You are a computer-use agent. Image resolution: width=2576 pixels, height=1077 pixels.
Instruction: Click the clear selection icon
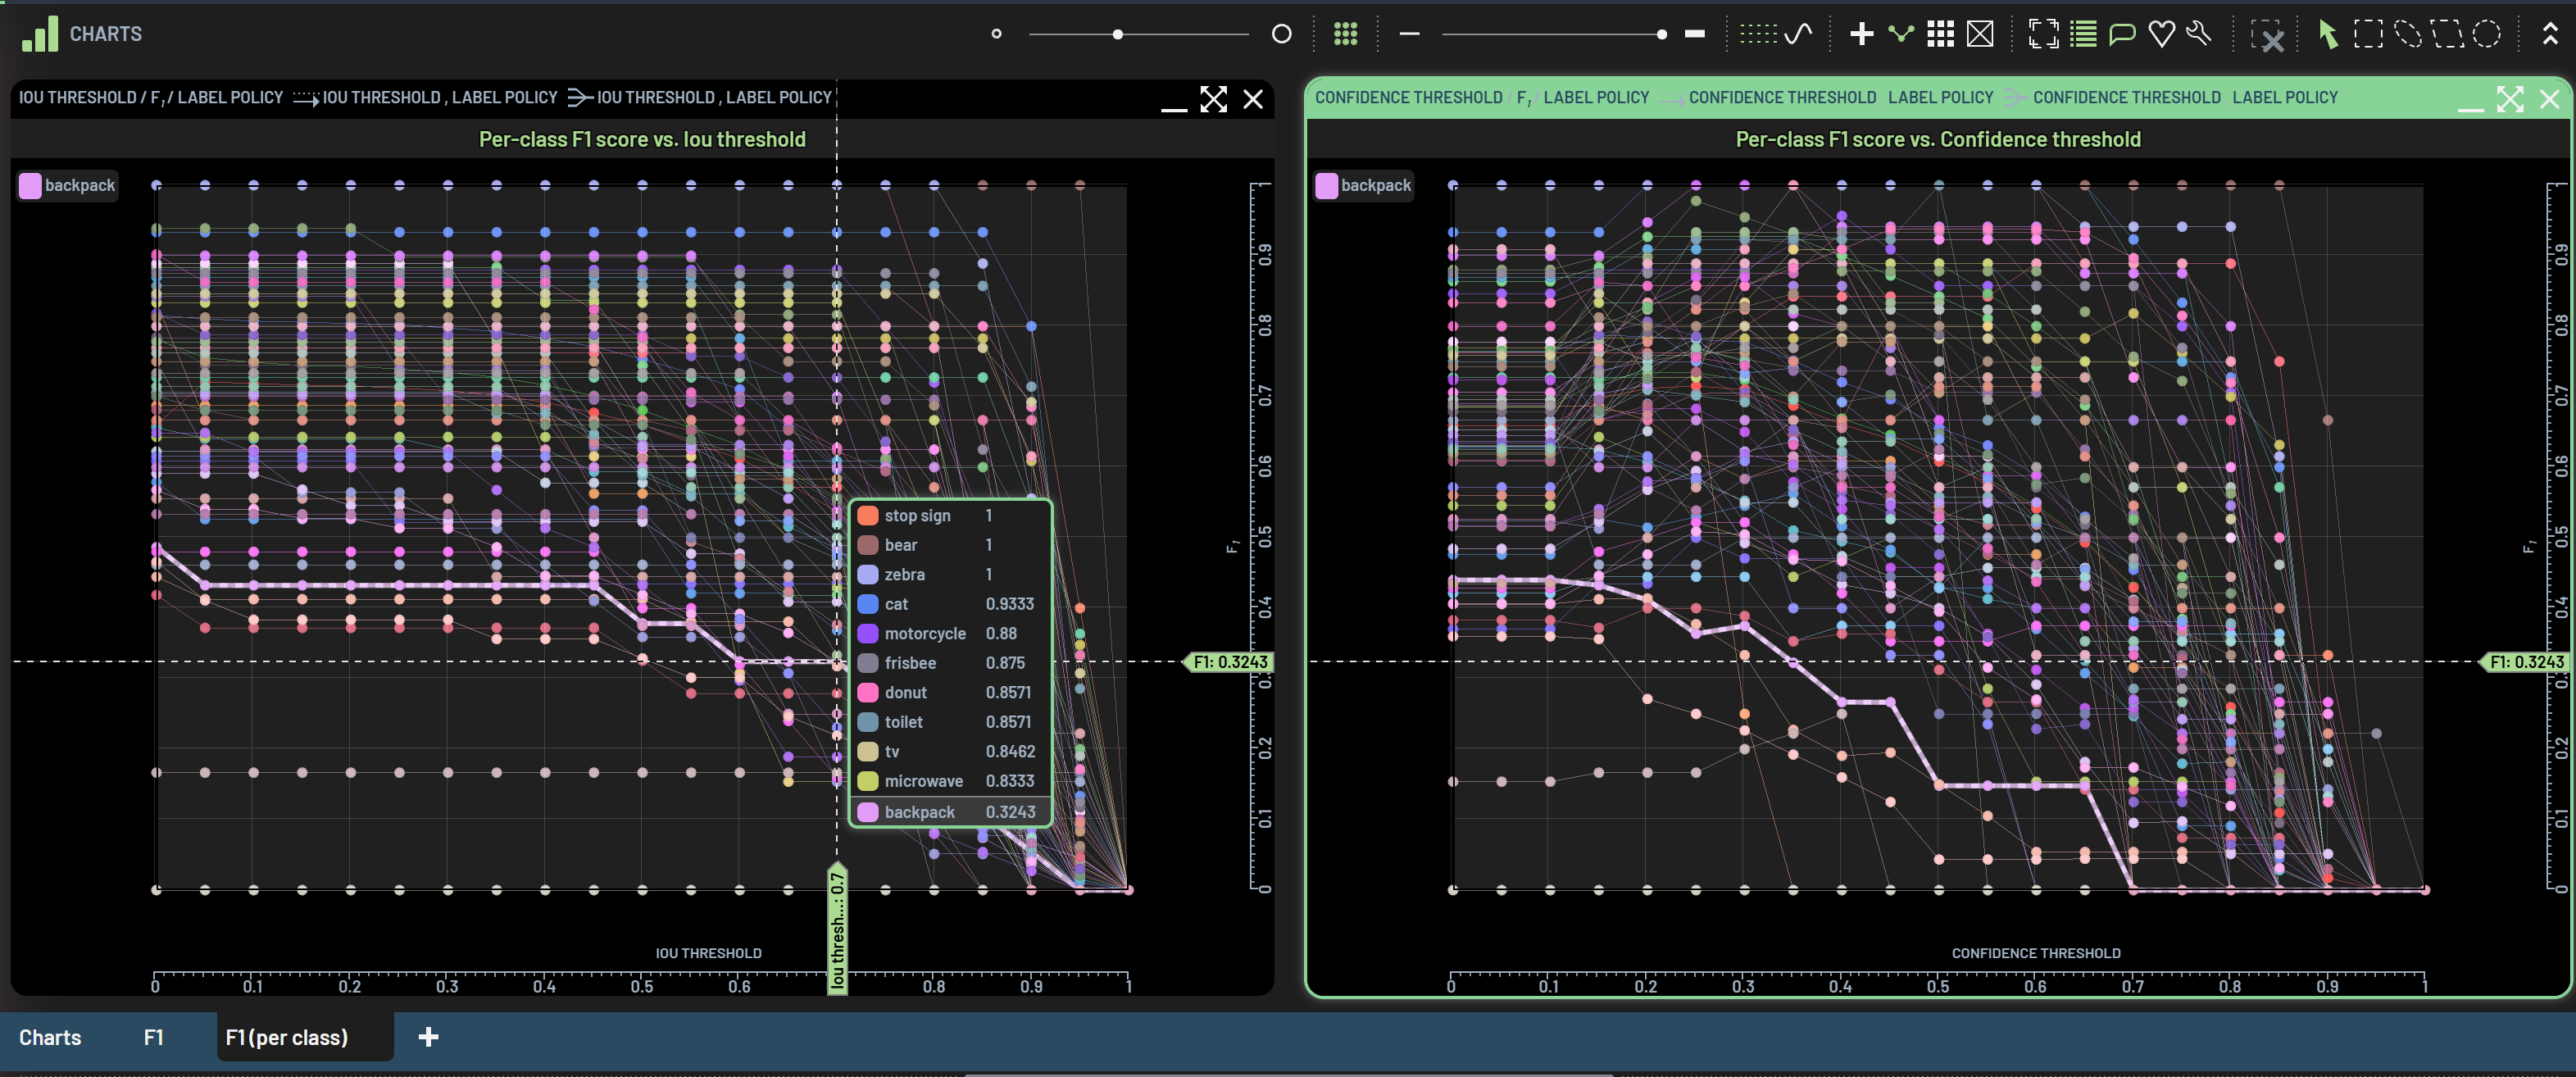coord(2266,36)
